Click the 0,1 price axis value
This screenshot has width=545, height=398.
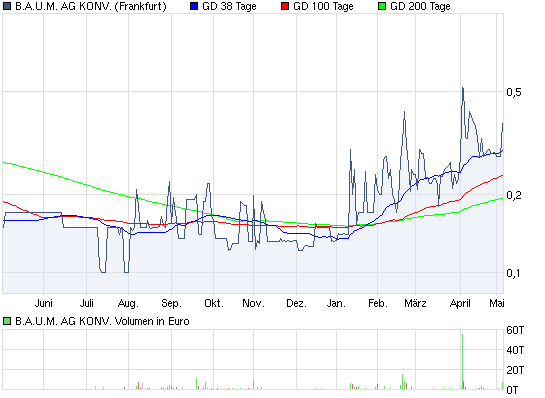coord(514,273)
